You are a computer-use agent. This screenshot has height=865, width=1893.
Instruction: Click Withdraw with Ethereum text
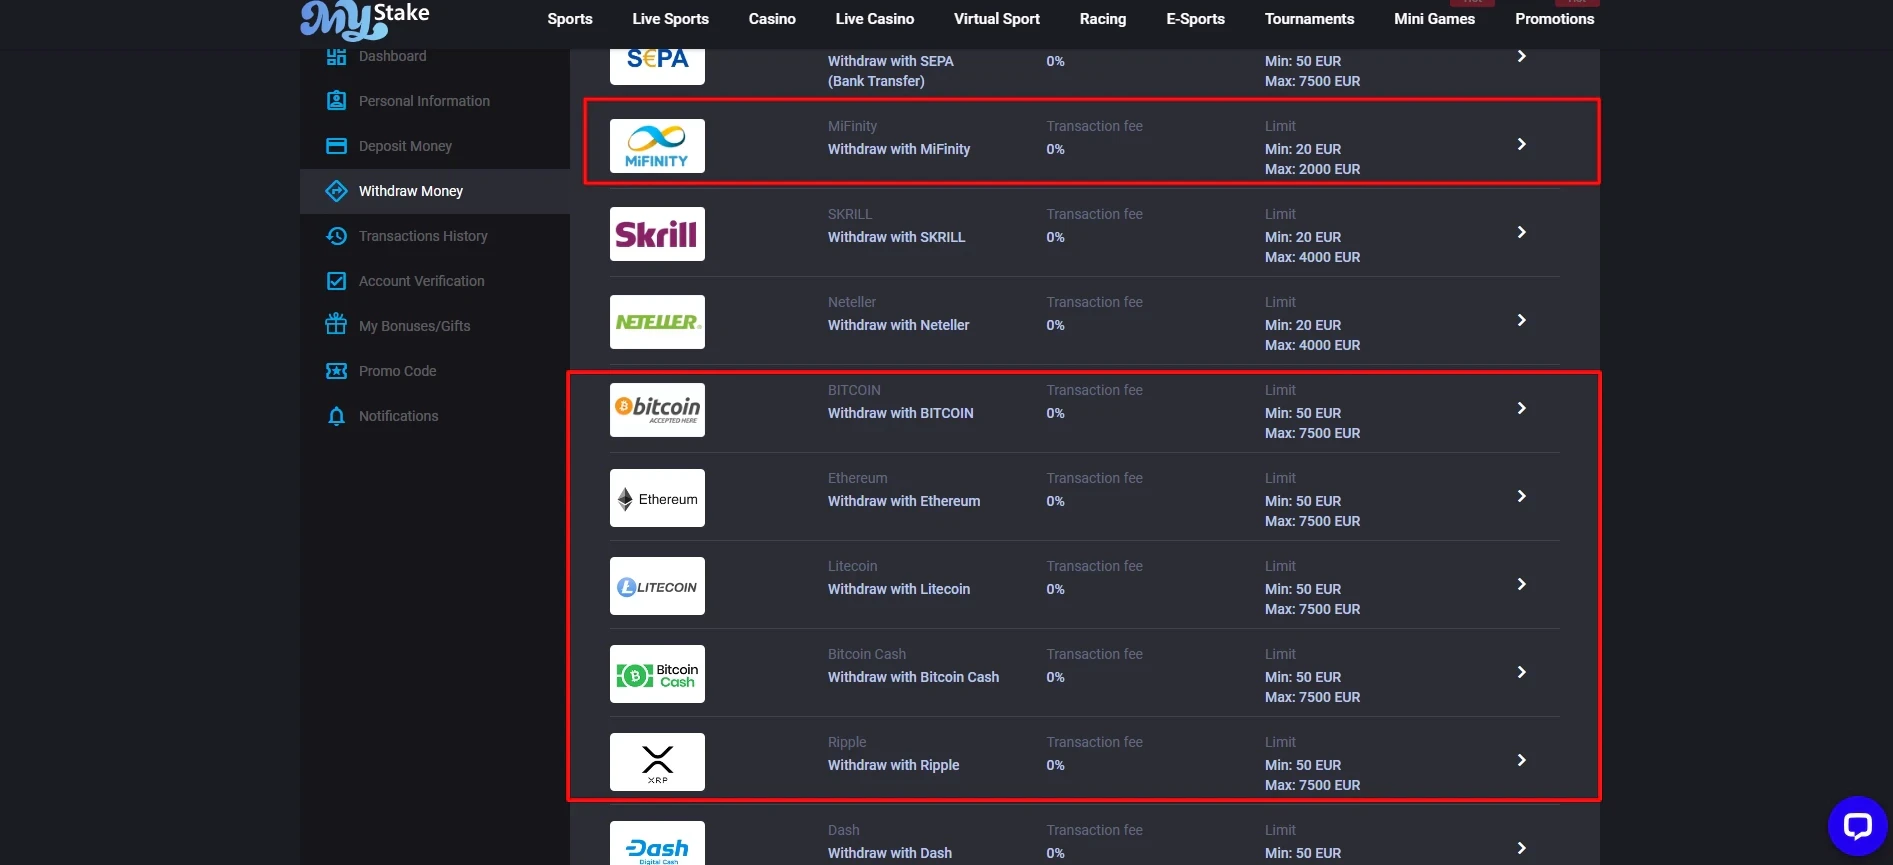tap(904, 501)
